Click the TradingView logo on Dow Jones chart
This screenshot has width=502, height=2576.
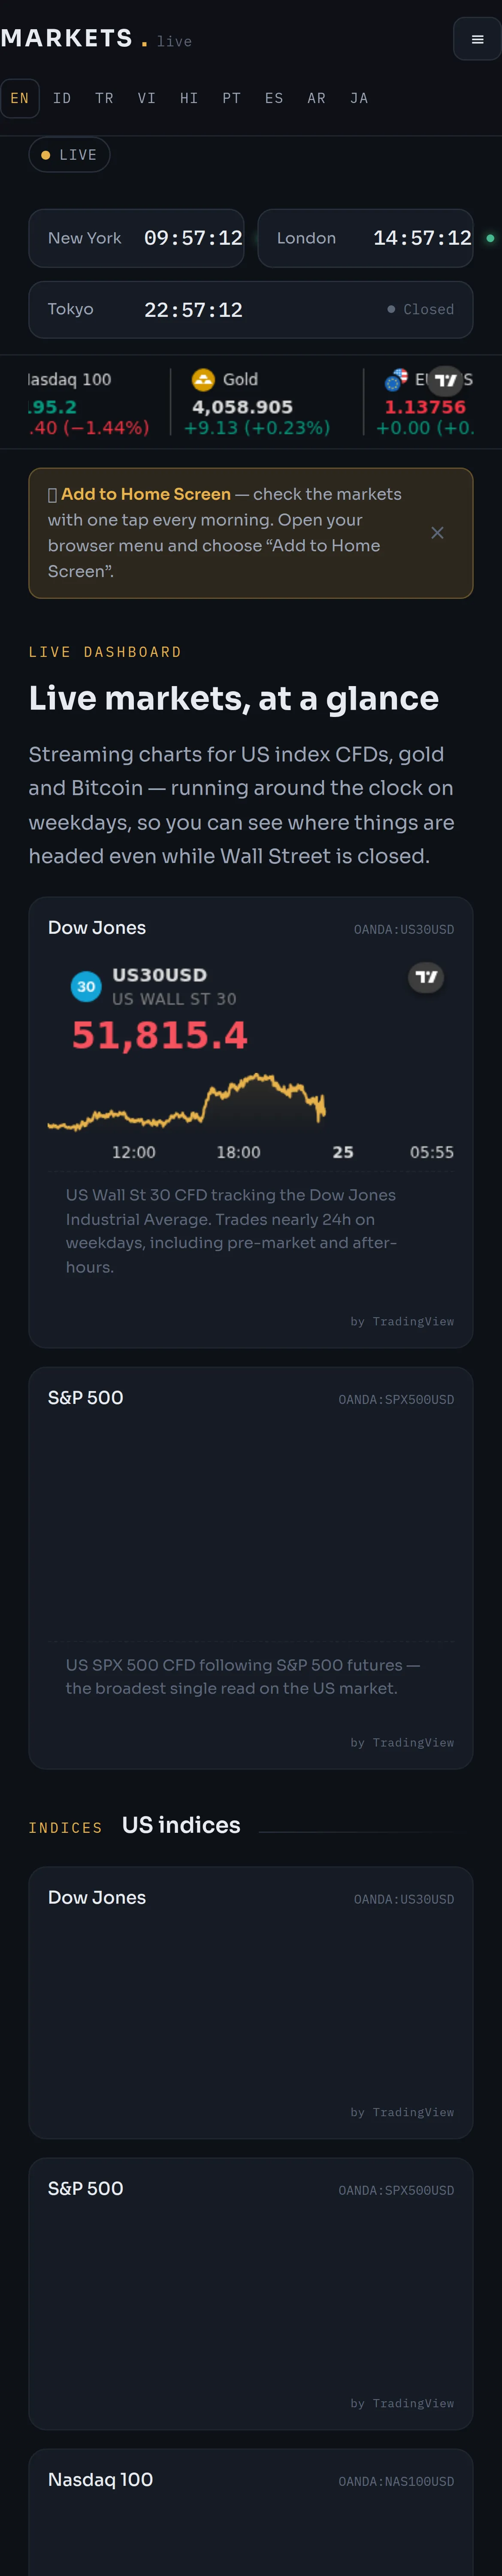pos(426,977)
